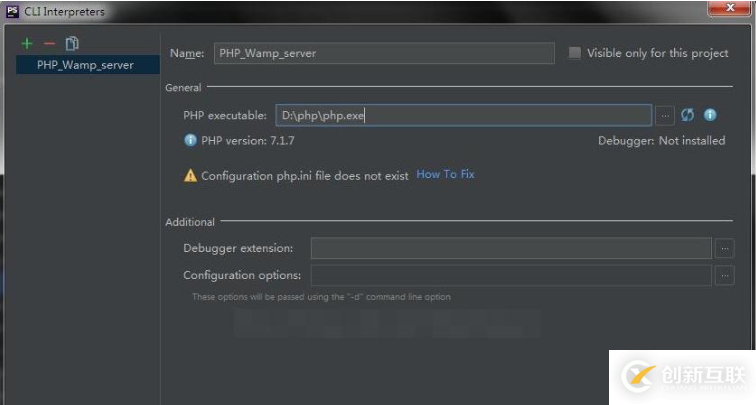Click the Configuration options text field

(x=511, y=275)
